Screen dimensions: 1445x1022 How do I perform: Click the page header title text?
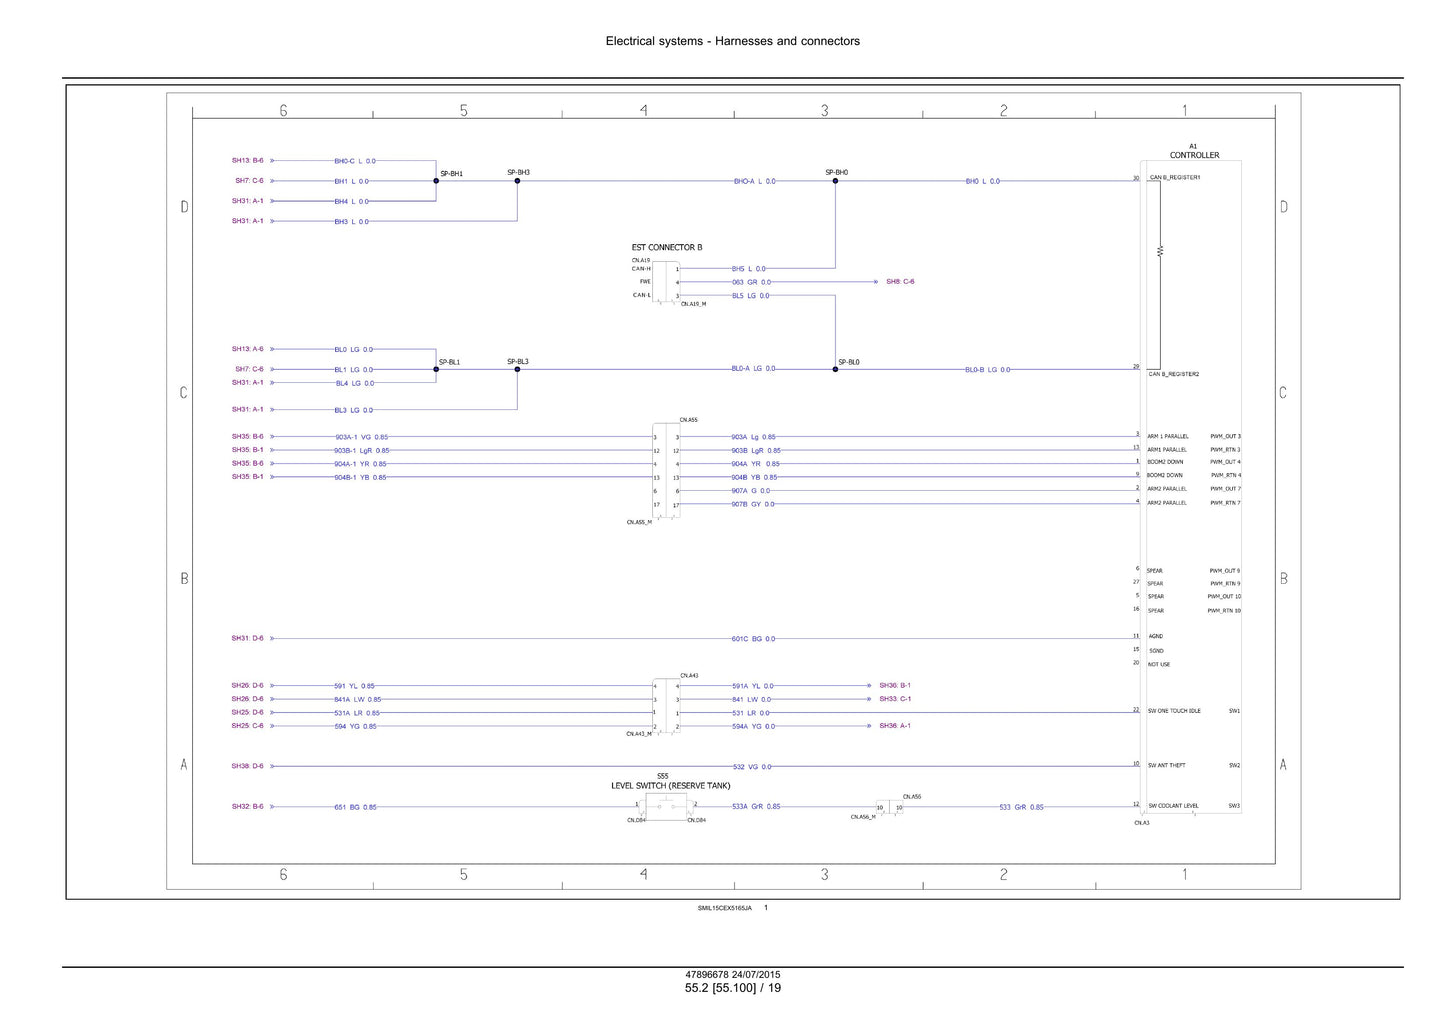pos(732,41)
